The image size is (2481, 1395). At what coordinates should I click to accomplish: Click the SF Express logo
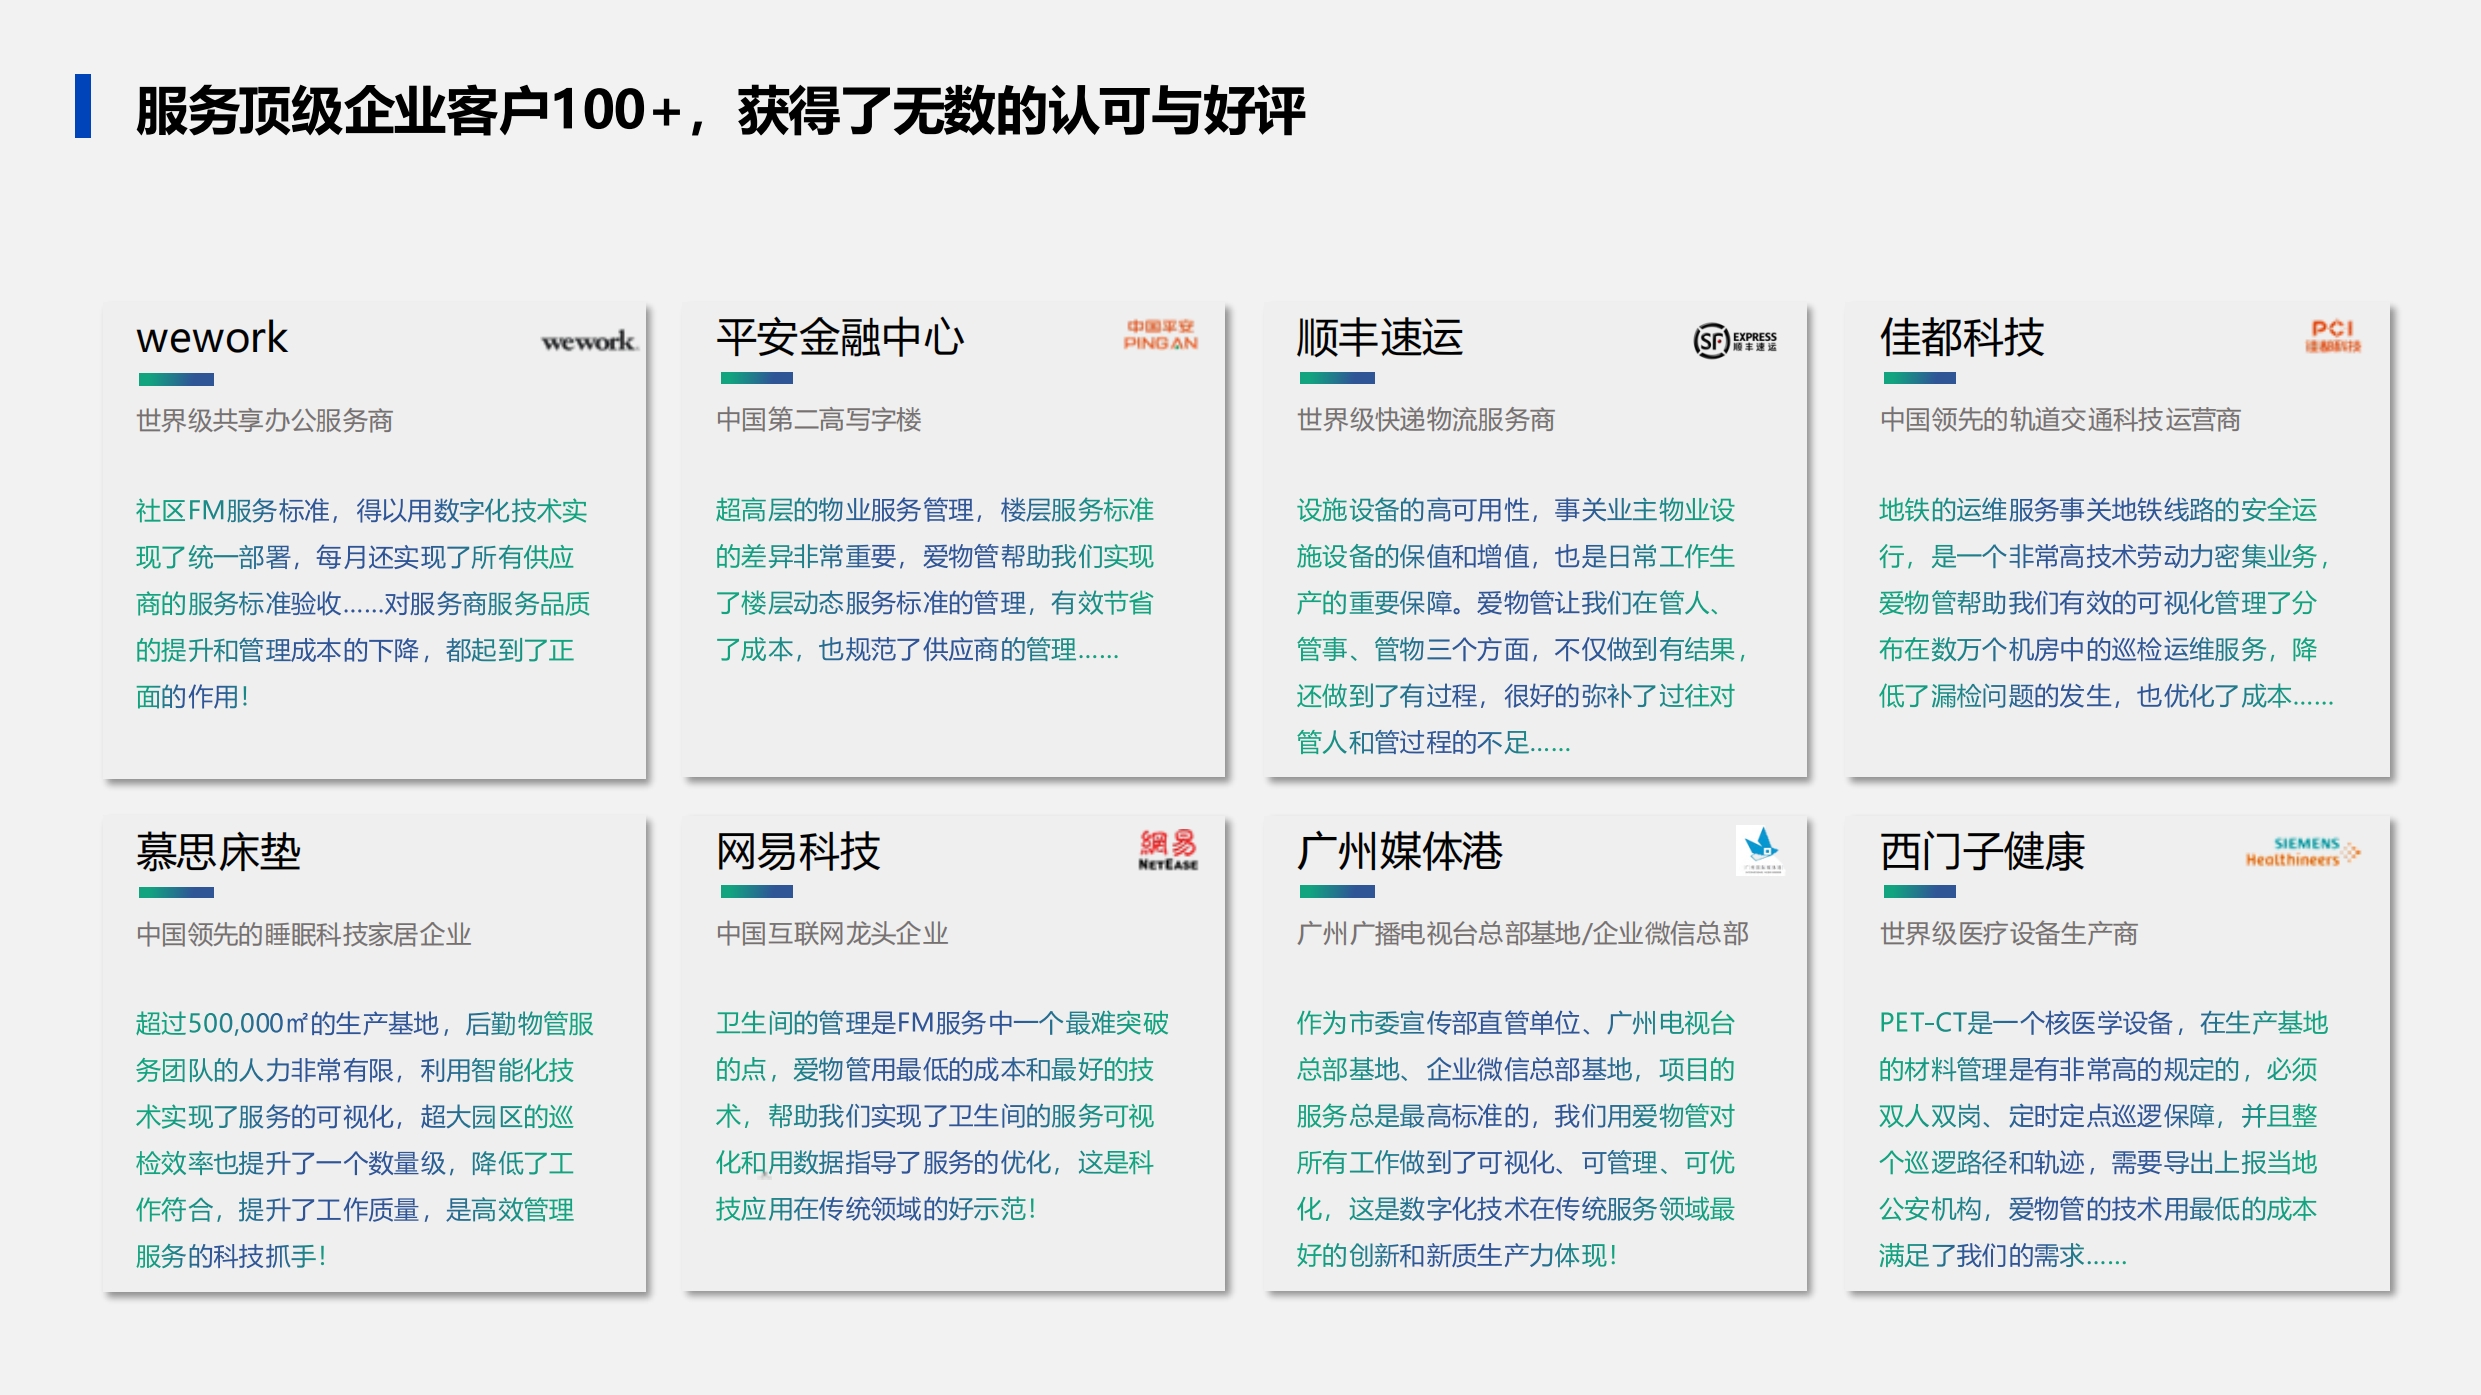coord(1735,341)
